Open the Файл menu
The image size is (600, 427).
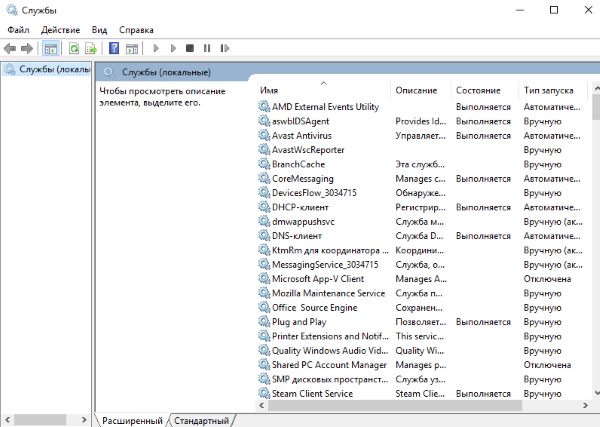click(18, 30)
